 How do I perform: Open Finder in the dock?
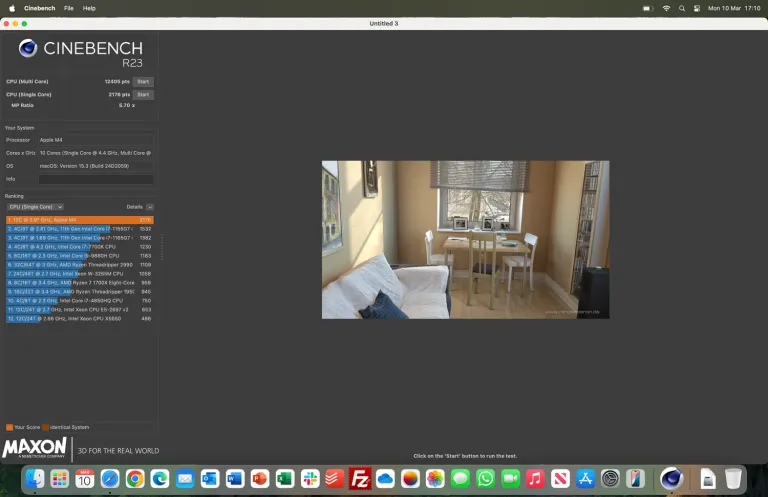[x=35, y=479]
